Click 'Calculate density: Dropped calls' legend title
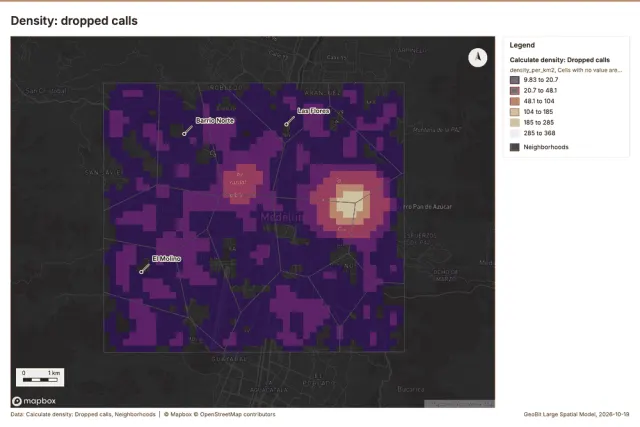640x427 pixels. coord(560,60)
